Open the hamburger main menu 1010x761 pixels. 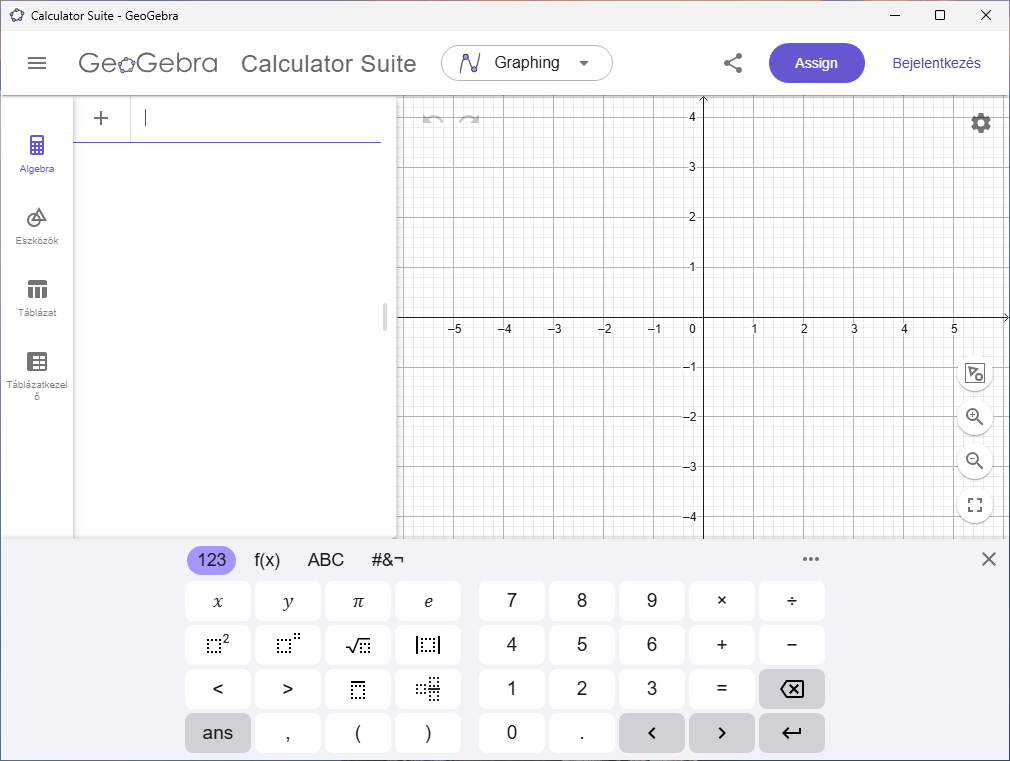(37, 63)
